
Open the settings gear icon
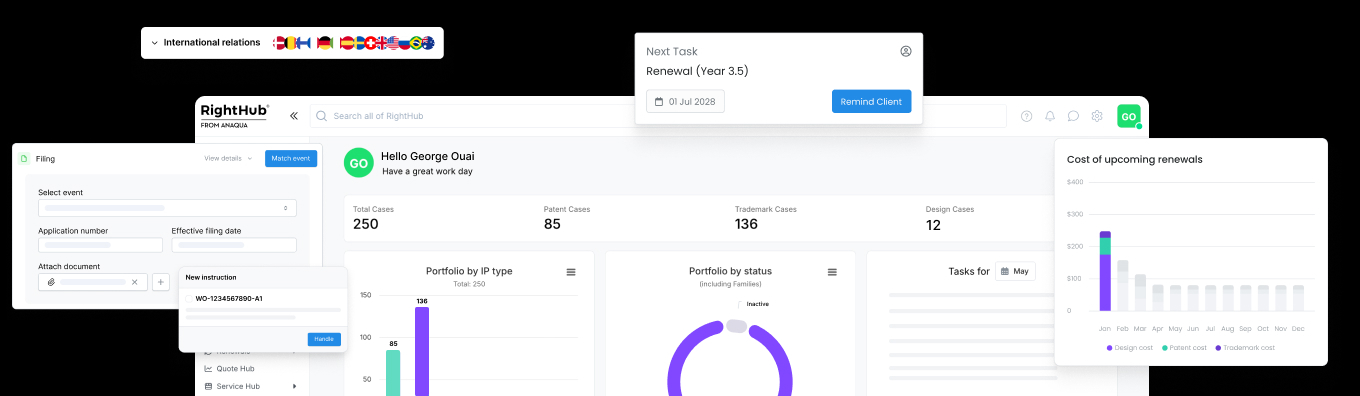pos(1097,116)
